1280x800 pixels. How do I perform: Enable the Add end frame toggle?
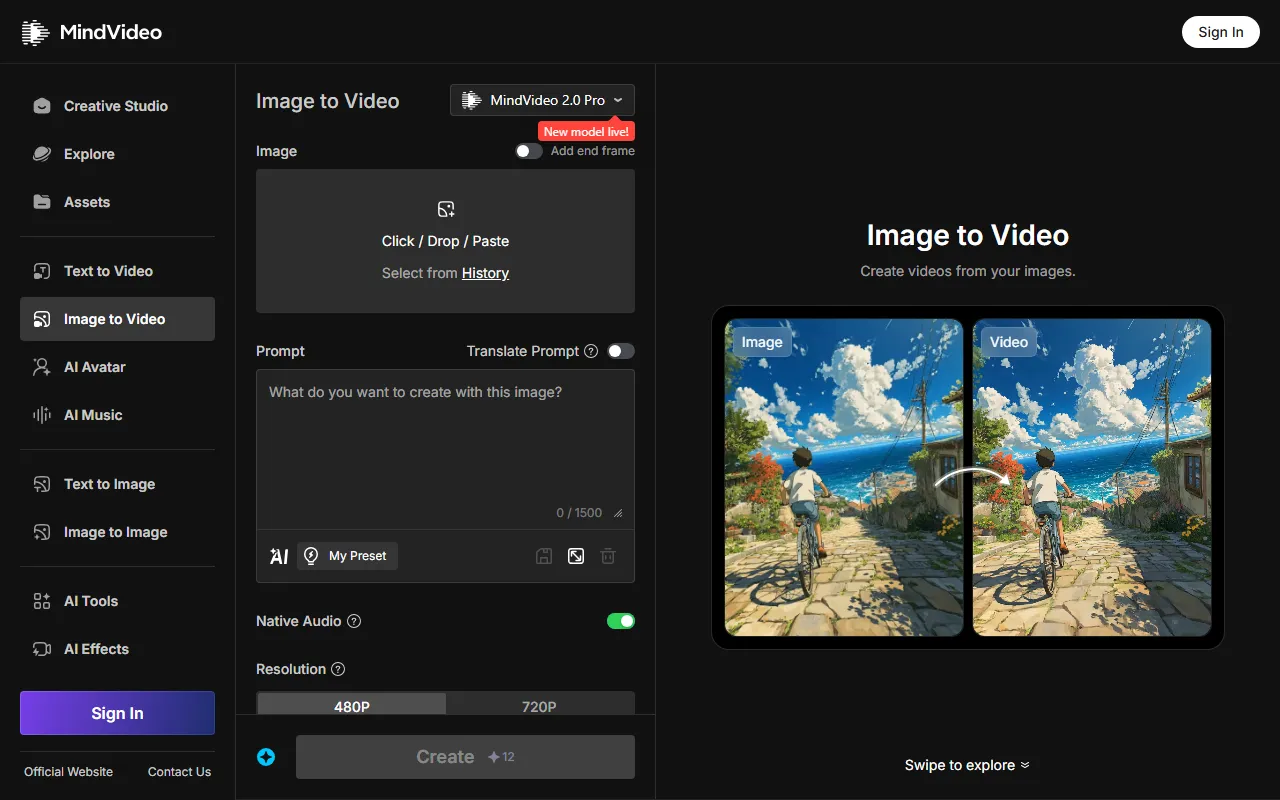pos(528,151)
